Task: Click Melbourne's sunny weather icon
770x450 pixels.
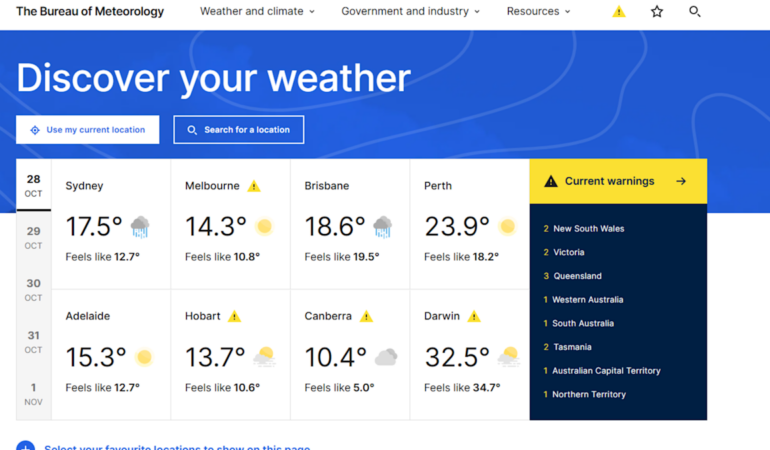Action: point(264,226)
